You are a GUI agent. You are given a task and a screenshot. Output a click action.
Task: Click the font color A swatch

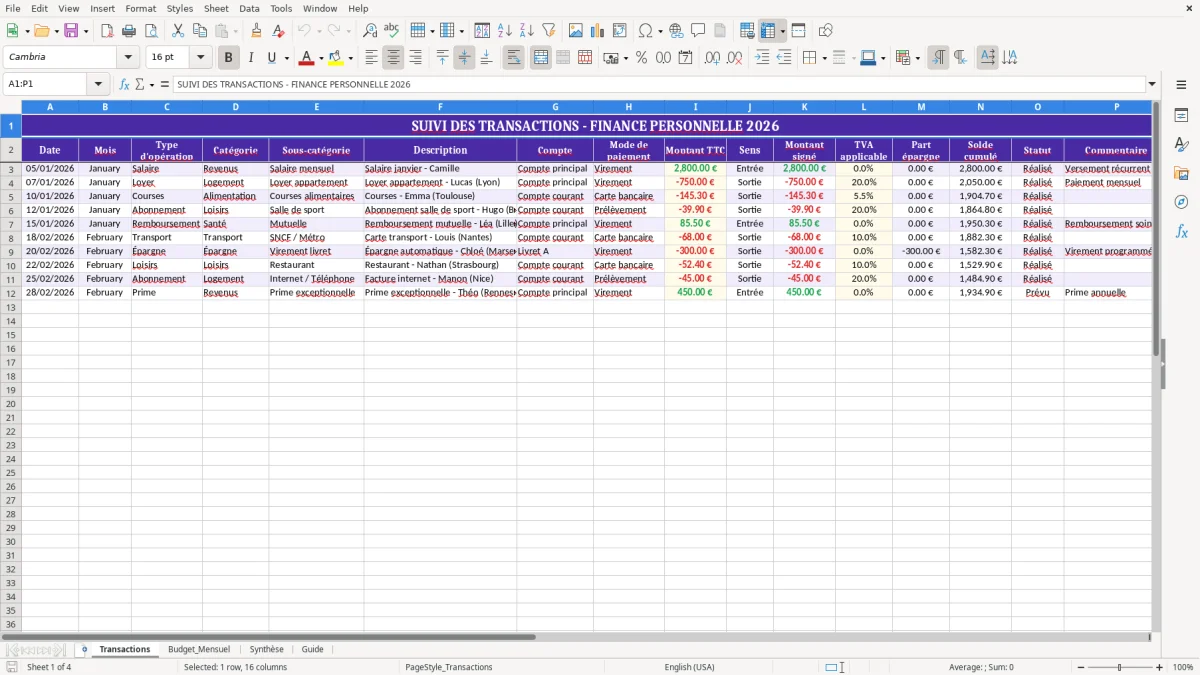[307, 58]
